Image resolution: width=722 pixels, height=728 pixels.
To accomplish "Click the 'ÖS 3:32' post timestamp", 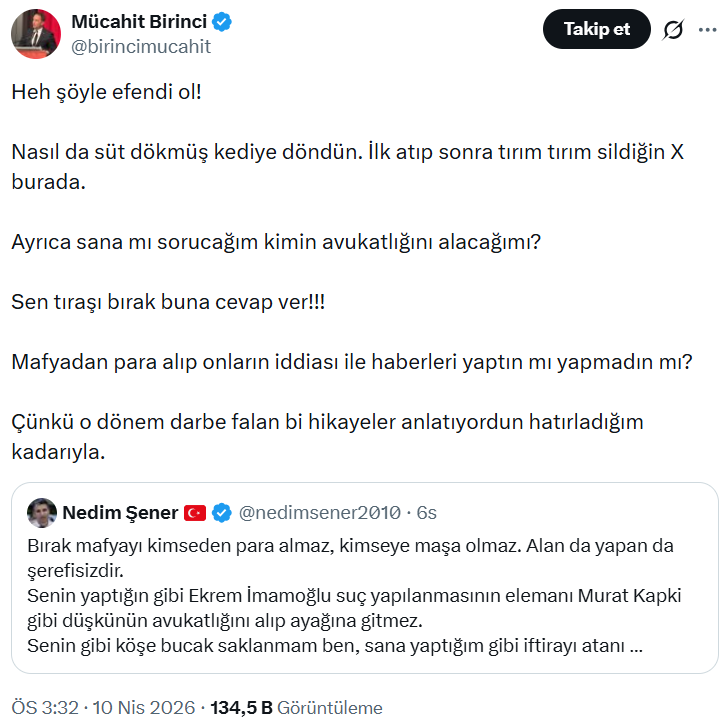I will (45, 707).
